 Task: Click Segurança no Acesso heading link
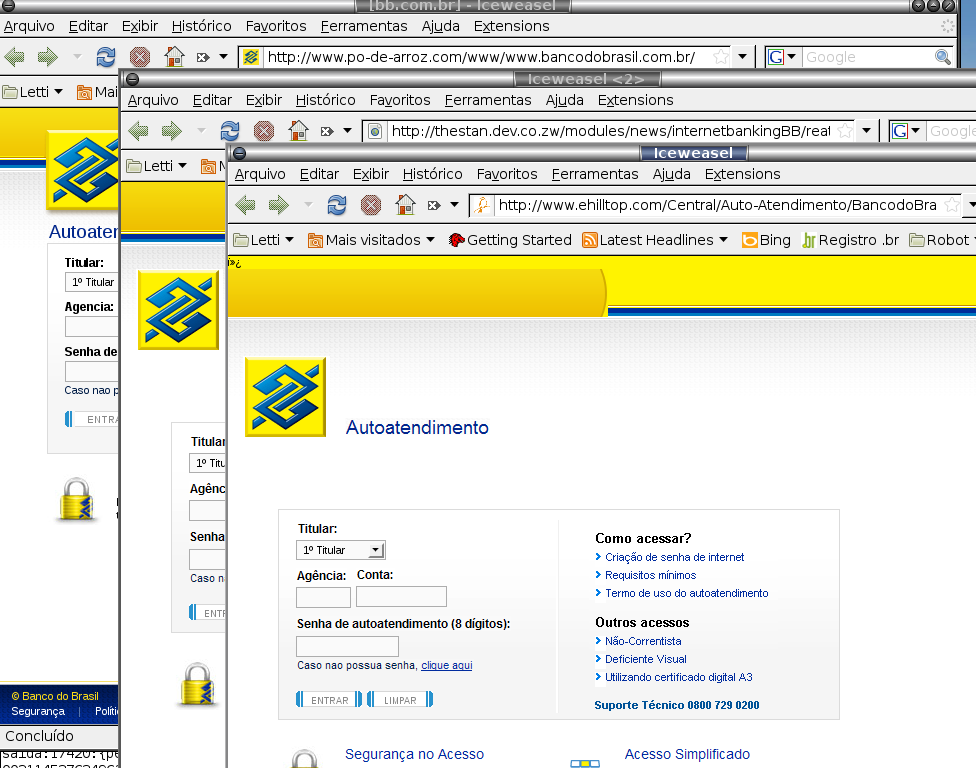(x=415, y=754)
